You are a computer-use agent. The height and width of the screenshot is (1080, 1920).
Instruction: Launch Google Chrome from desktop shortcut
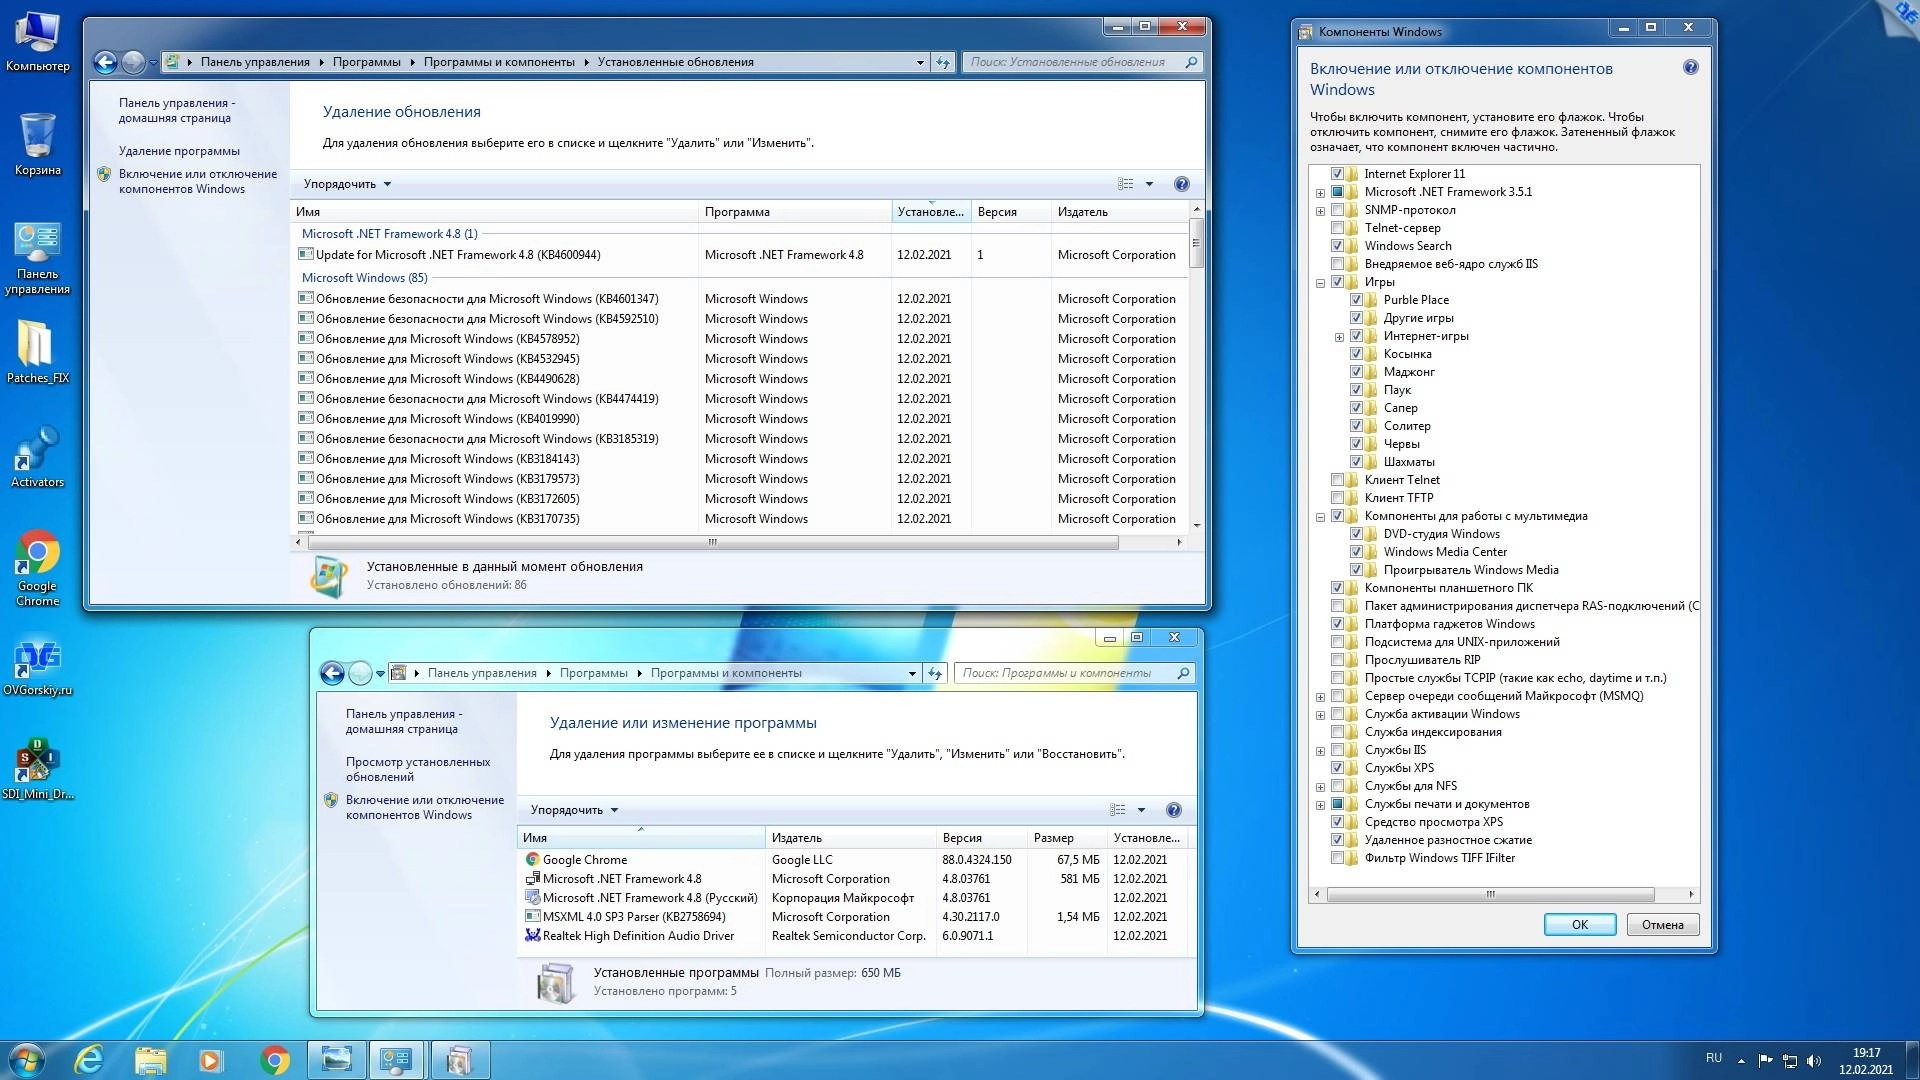click(38, 566)
